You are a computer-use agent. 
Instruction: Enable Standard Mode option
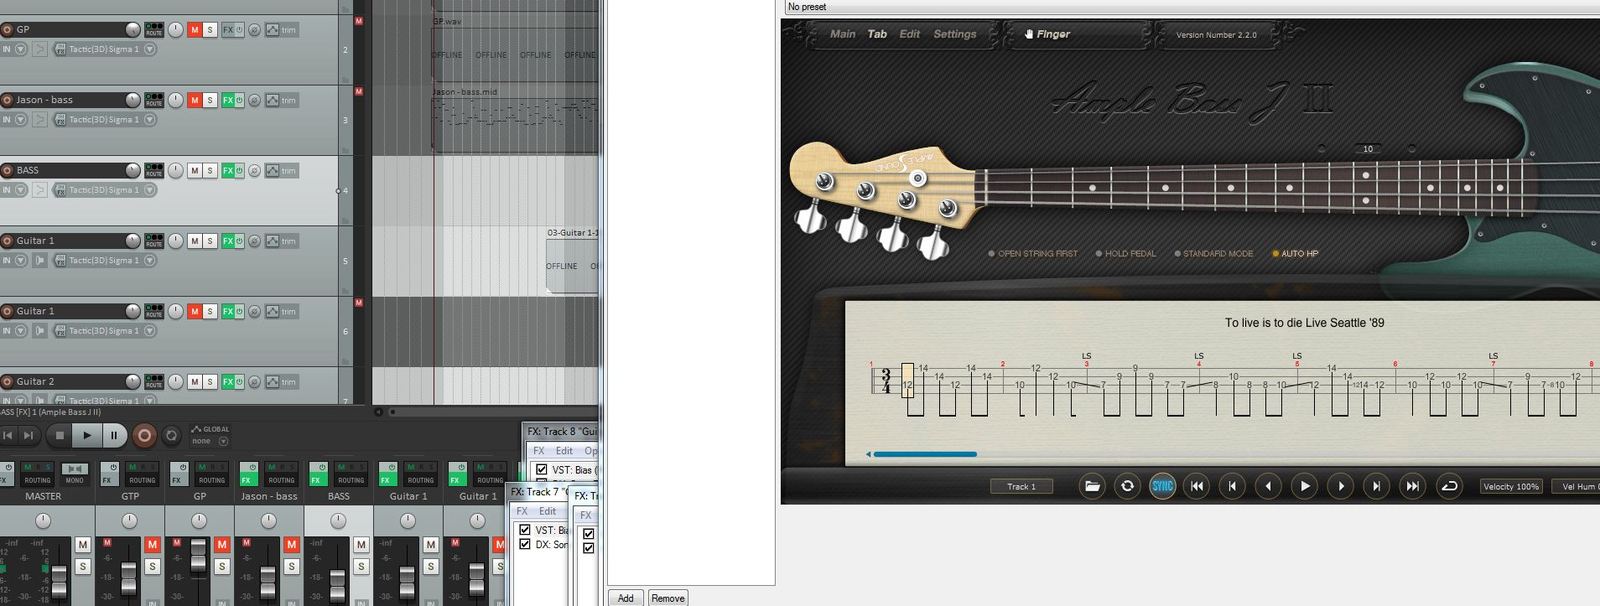click(1213, 254)
